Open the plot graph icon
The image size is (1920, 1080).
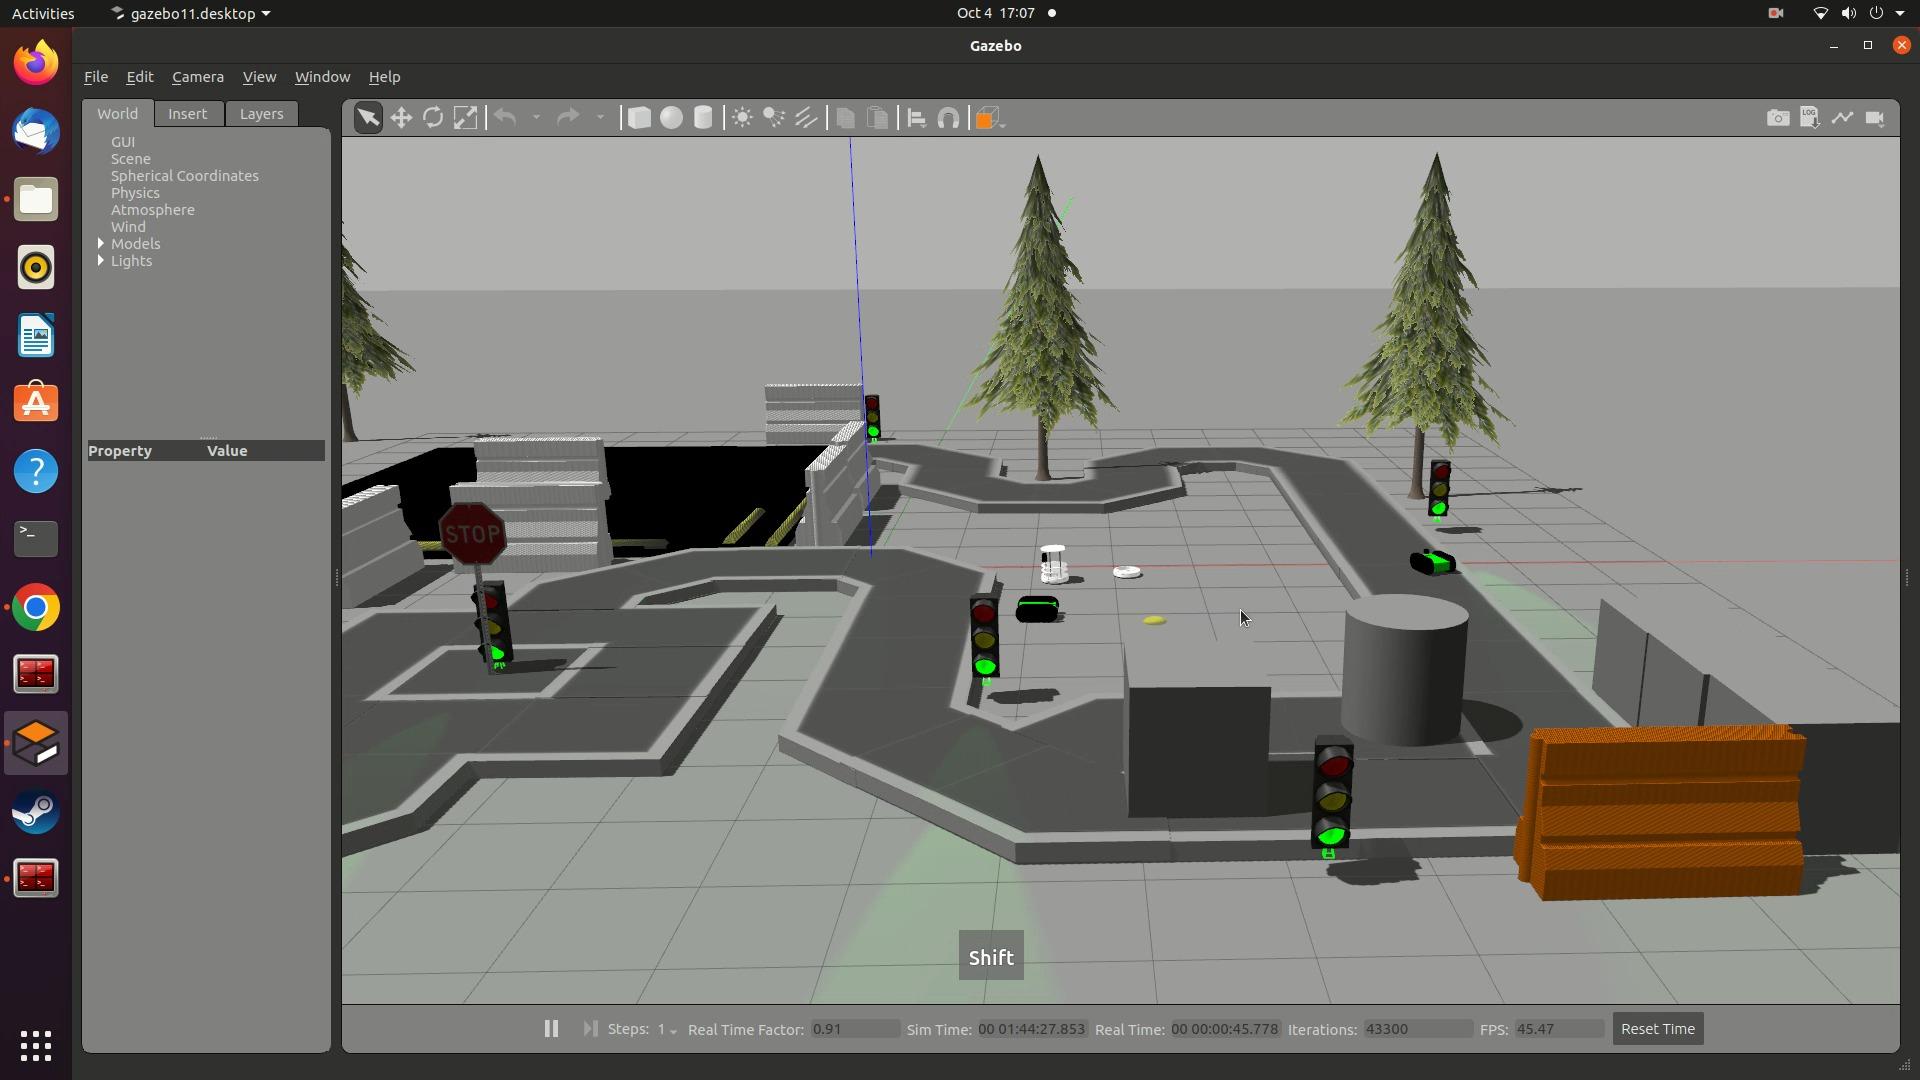point(1842,118)
